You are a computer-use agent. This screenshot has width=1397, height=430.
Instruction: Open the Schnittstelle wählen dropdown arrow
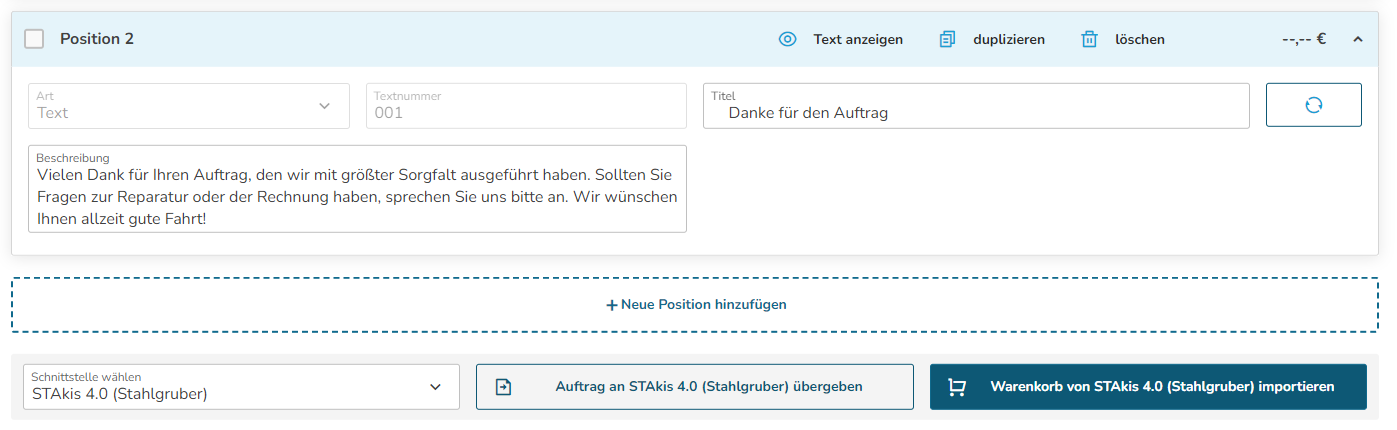click(x=435, y=387)
